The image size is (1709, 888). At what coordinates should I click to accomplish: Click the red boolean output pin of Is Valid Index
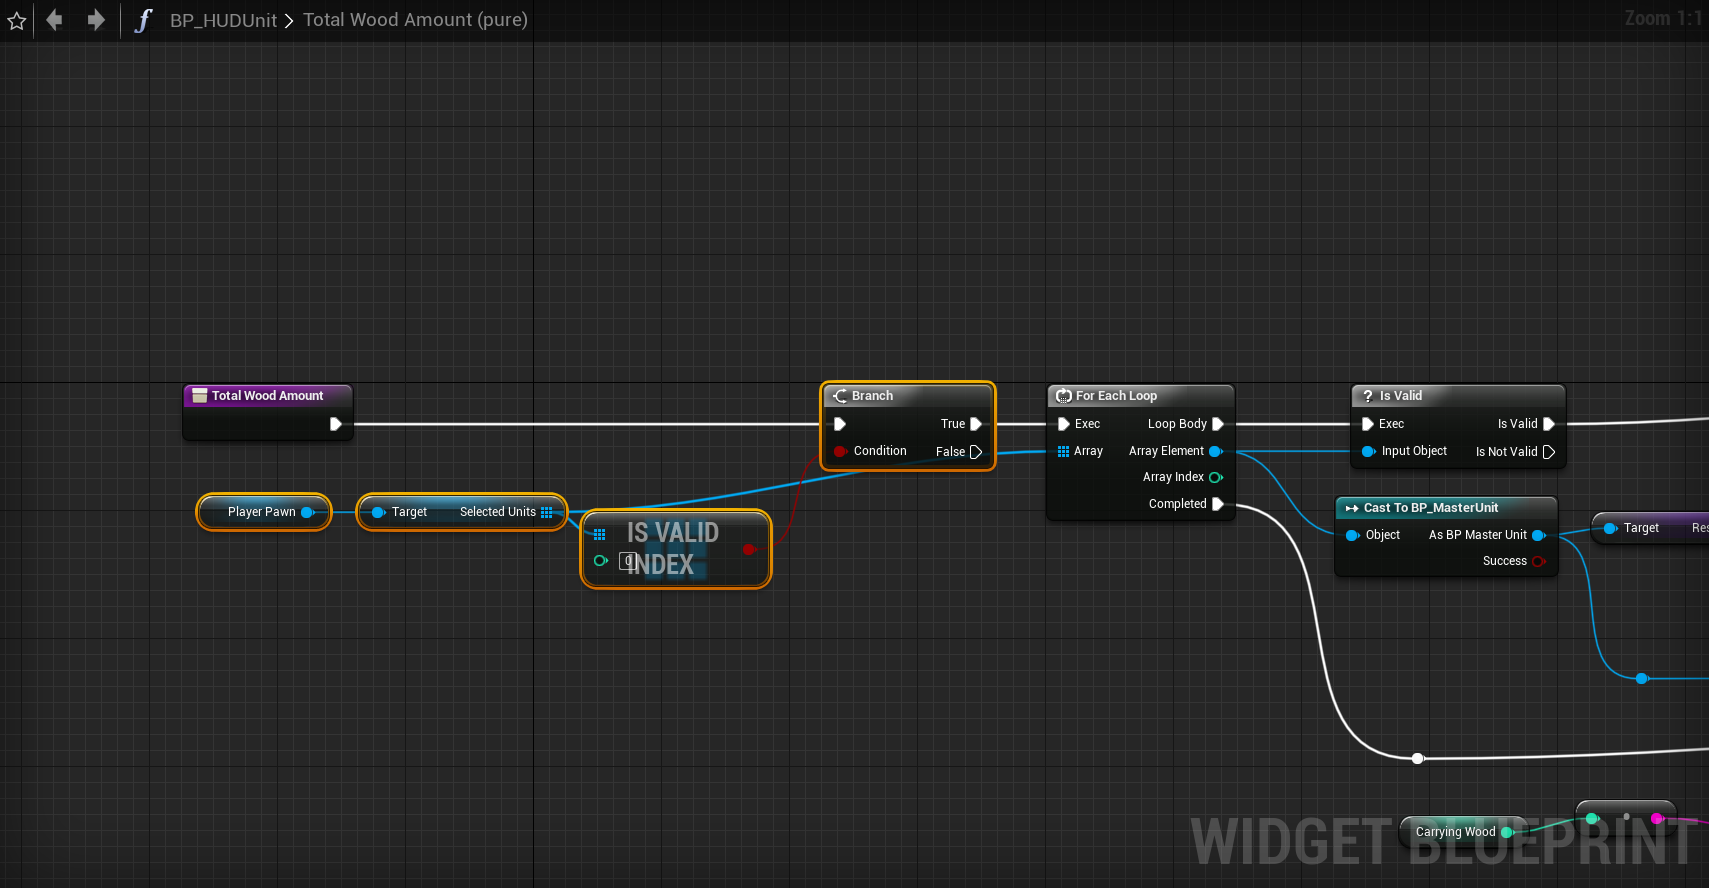(x=749, y=549)
